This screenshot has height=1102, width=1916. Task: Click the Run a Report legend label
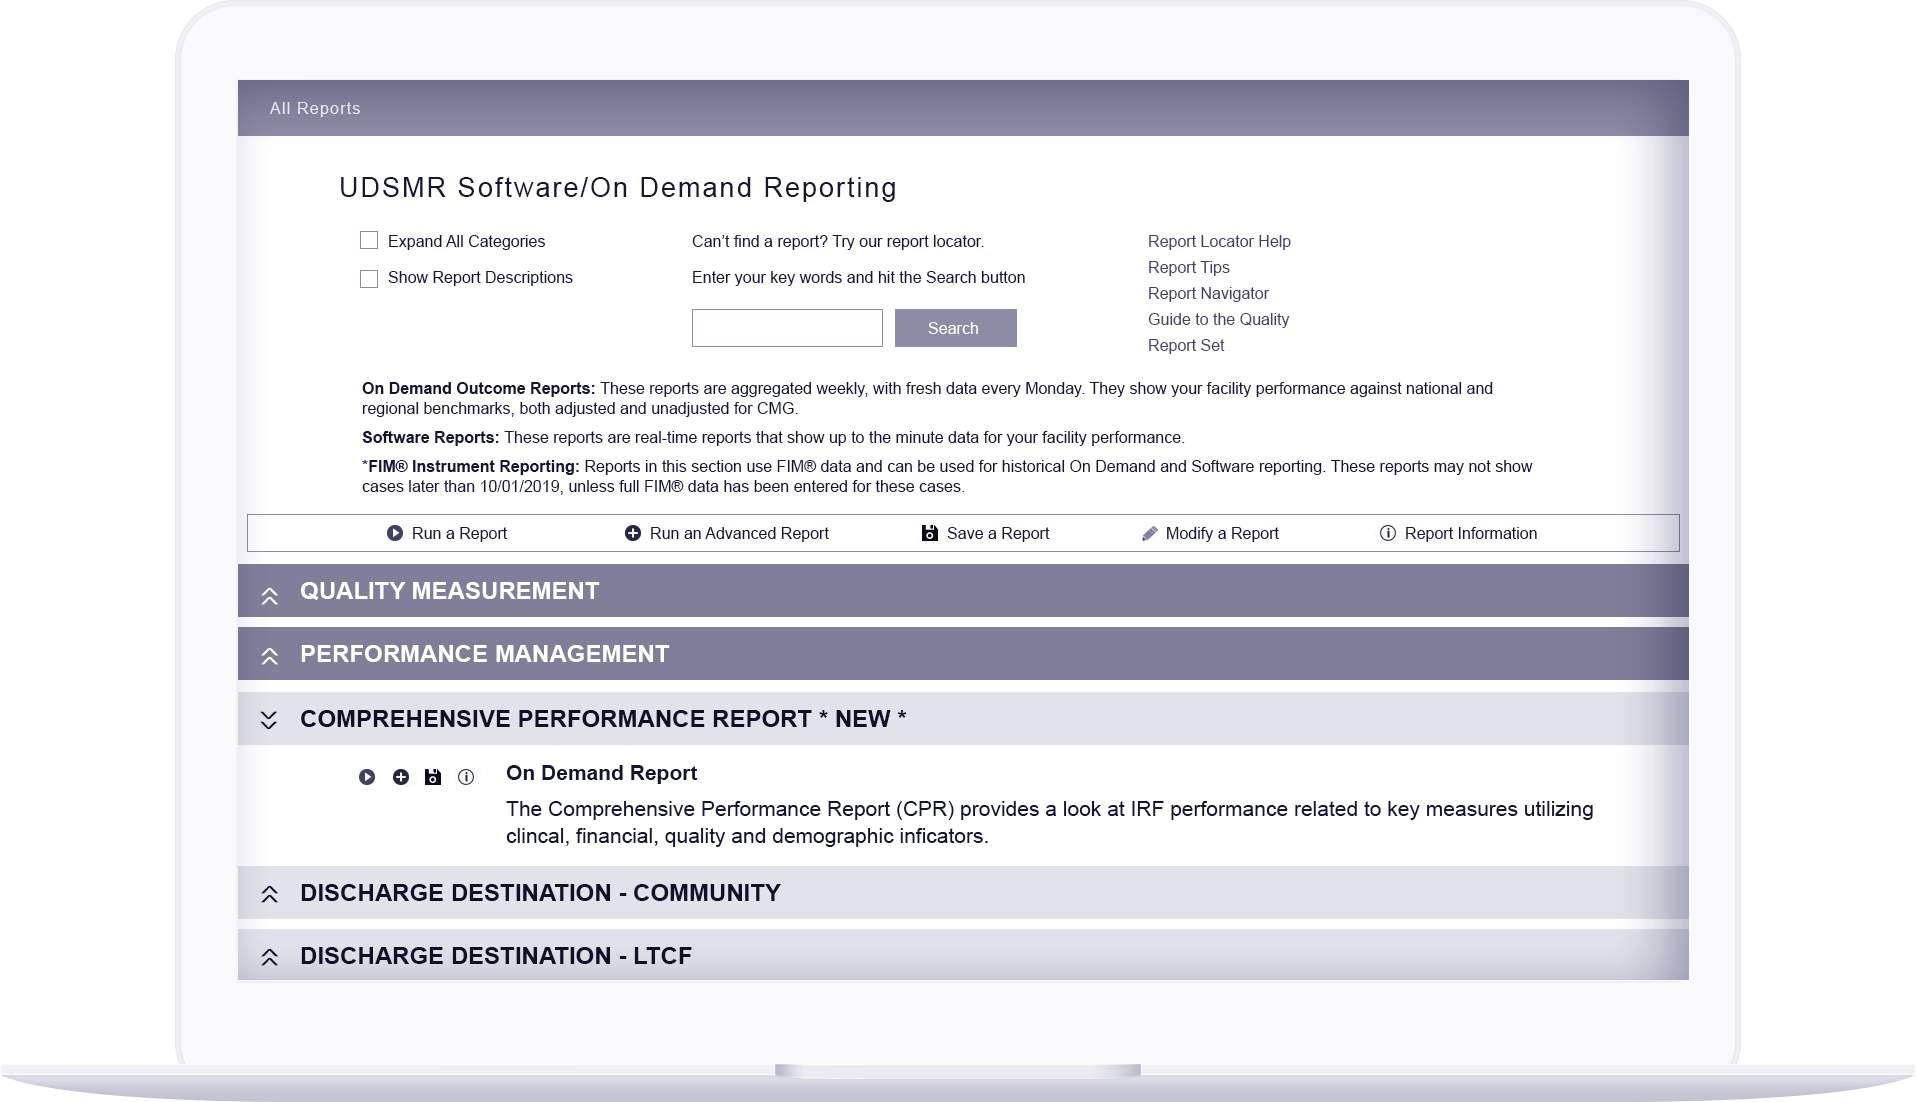pyautogui.click(x=459, y=533)
